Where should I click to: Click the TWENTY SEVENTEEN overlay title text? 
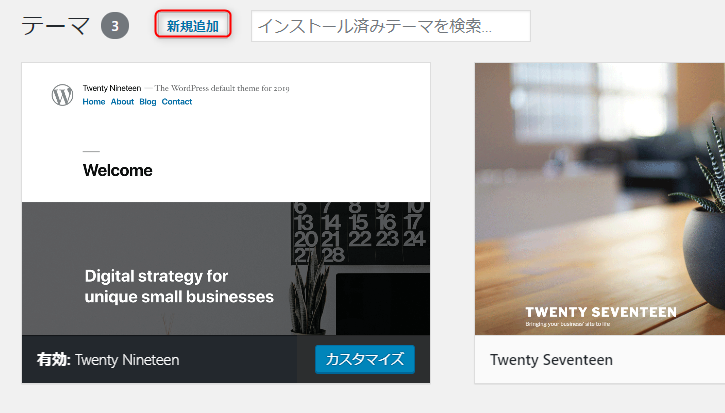pyautogui.click(x=601, y=313)
